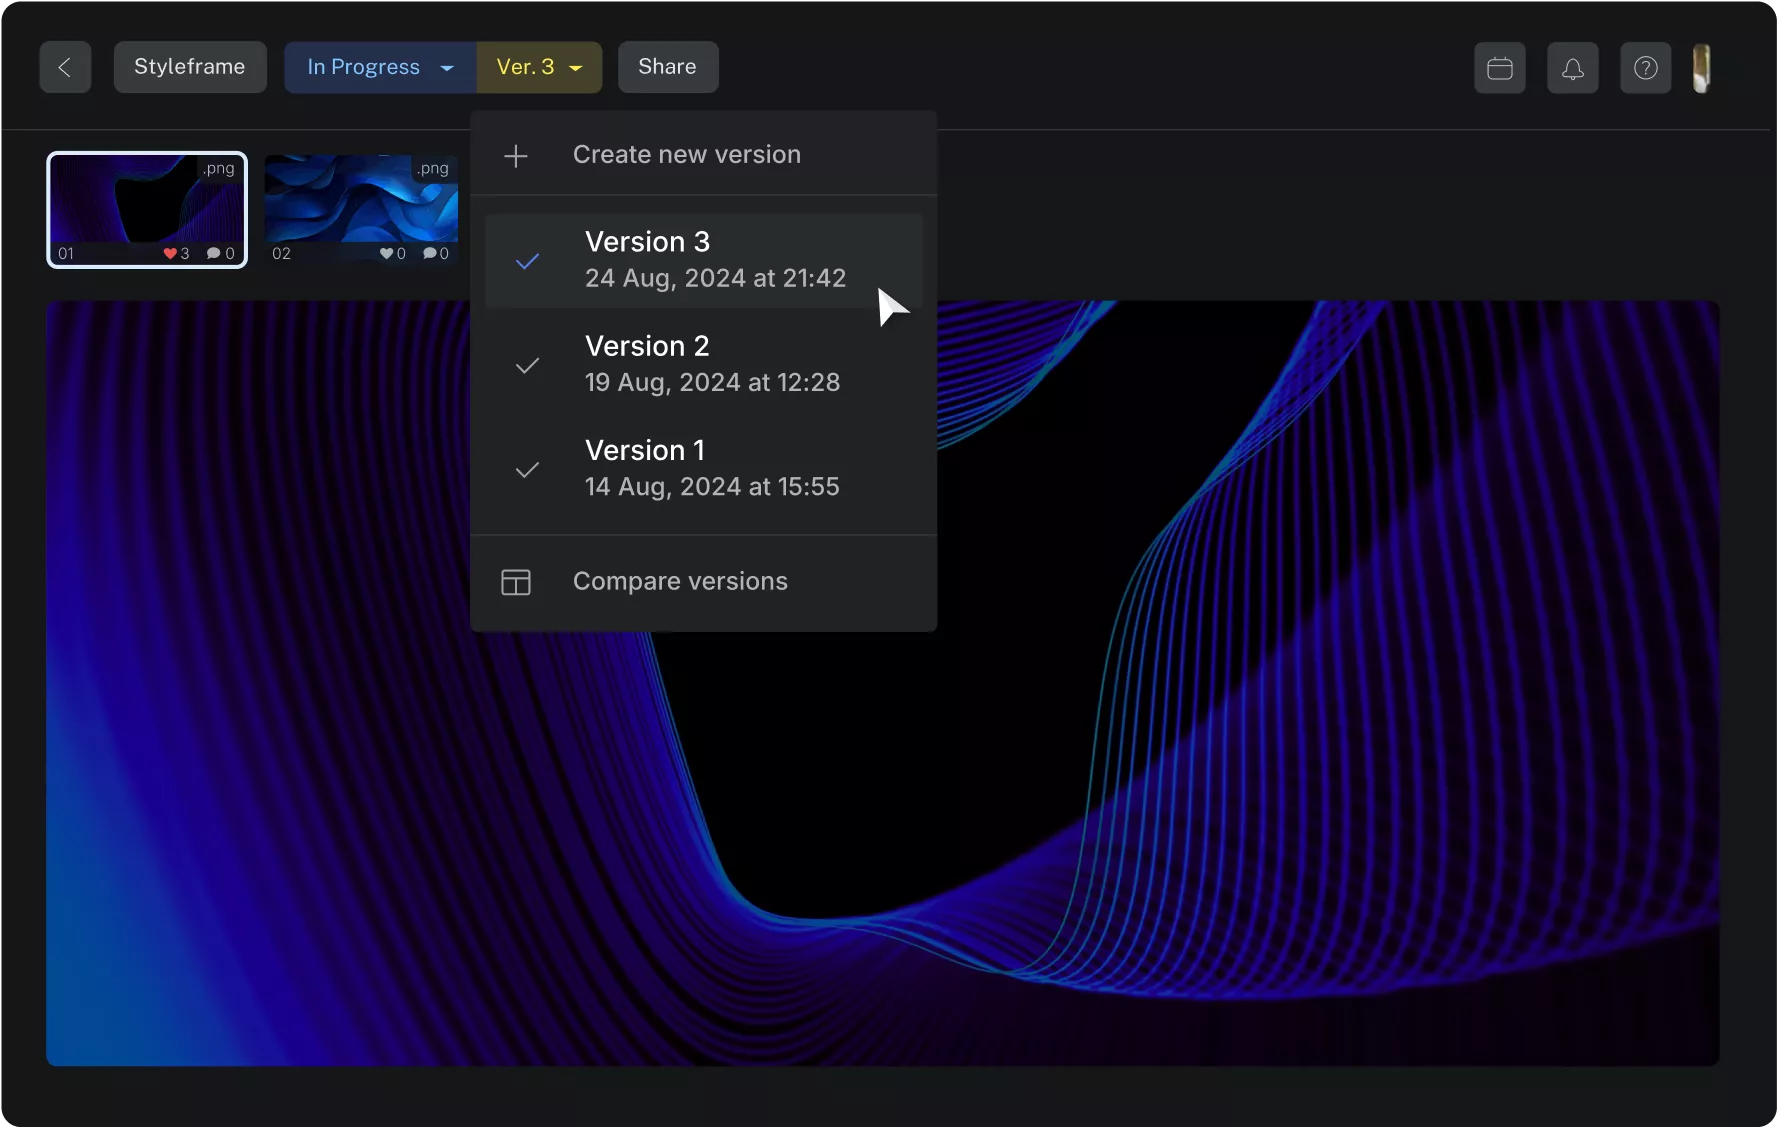Click the help question mark icon
This screenshot has width=1777, height=1127.
tap(1645, 68)
